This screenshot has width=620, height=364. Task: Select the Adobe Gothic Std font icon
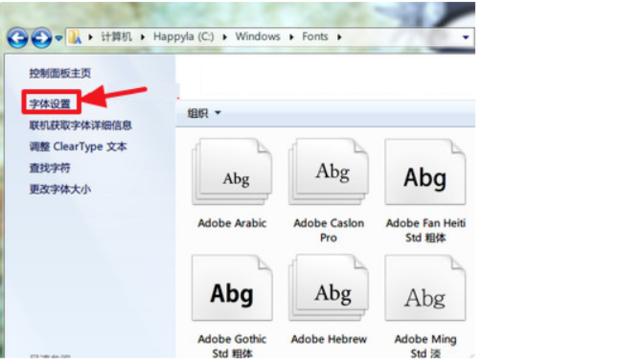point(232,288)
